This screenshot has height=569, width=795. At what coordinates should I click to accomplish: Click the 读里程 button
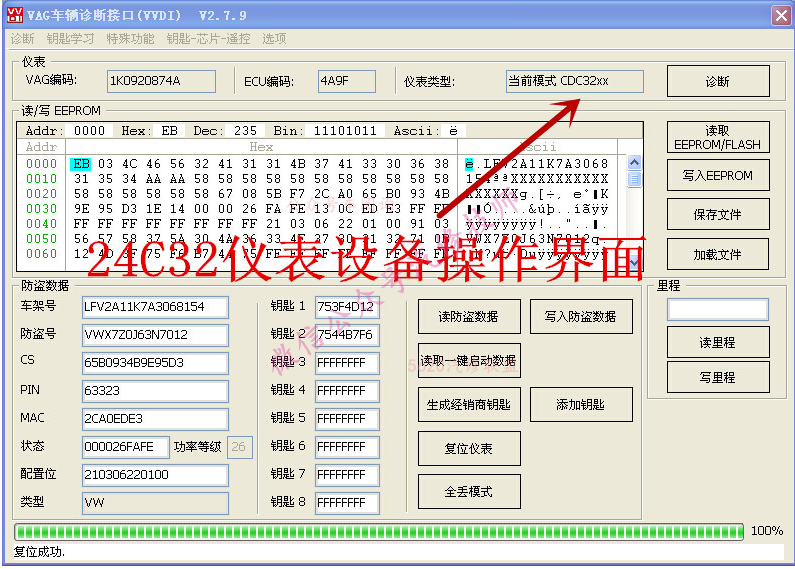[718, 342]
